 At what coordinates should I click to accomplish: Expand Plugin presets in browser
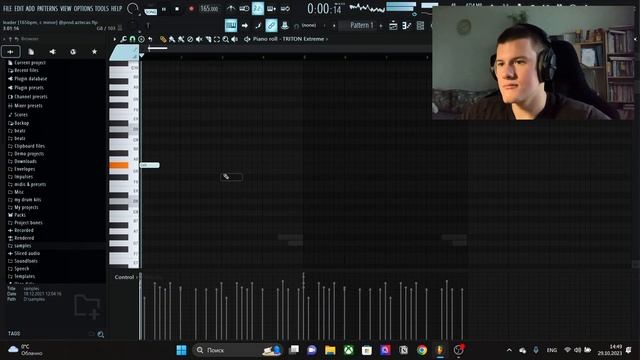coord(26,88)
